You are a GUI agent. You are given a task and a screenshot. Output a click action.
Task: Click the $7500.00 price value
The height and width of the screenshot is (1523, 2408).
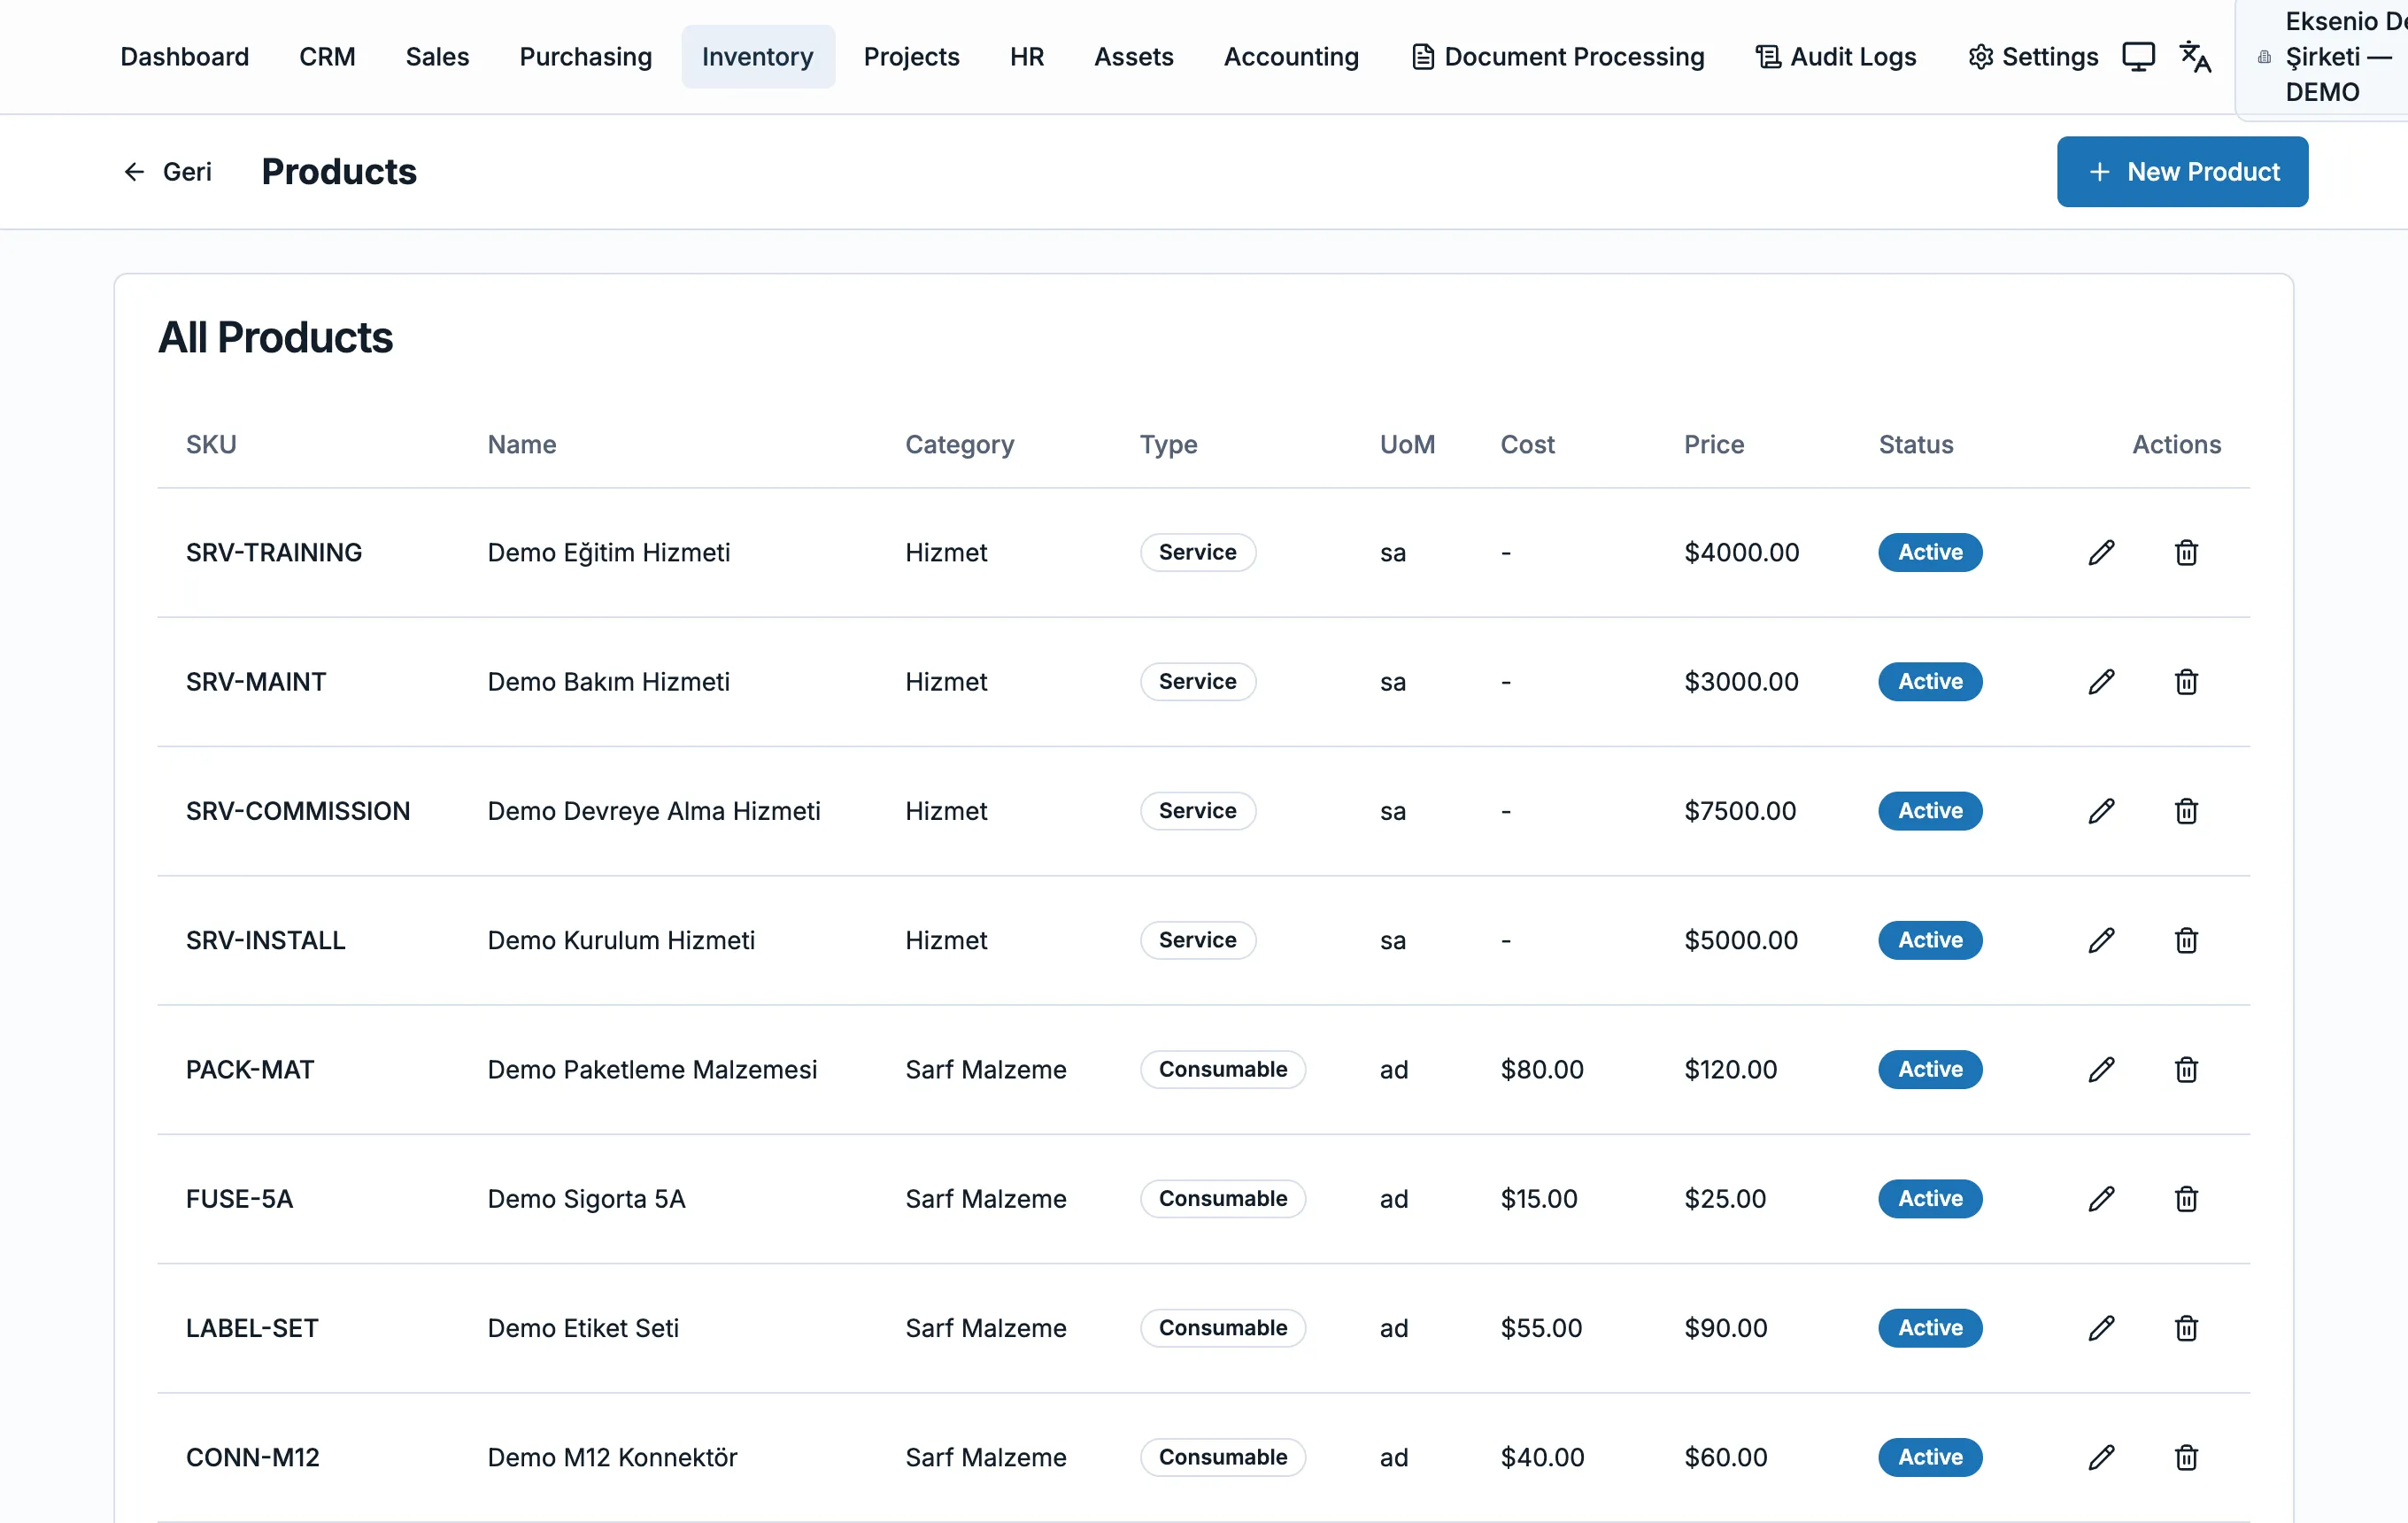[x=1740, y=811]
